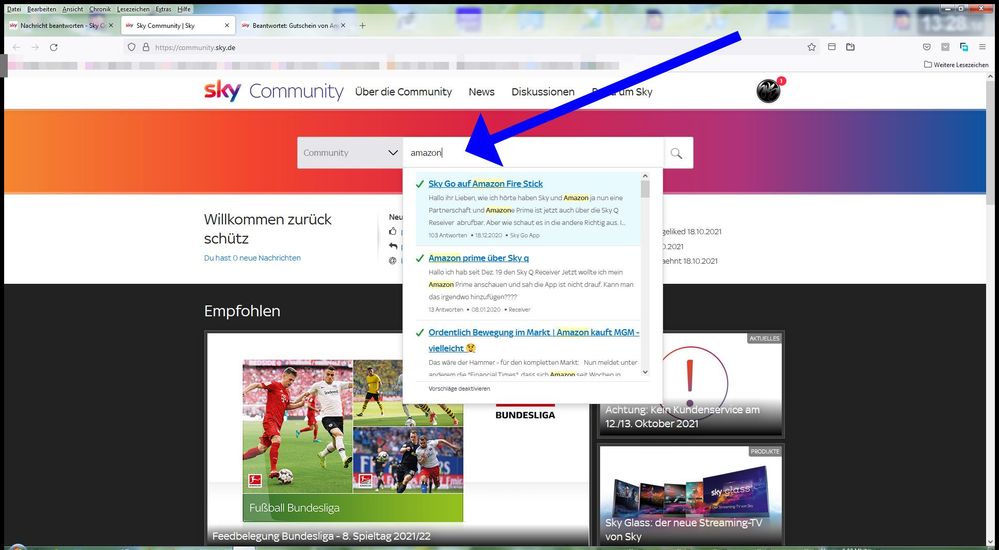Image resolution: width=999 pixels, height=550 pixels.
Task: Open Über die Community menu
Action: click(x=403, y=92)
